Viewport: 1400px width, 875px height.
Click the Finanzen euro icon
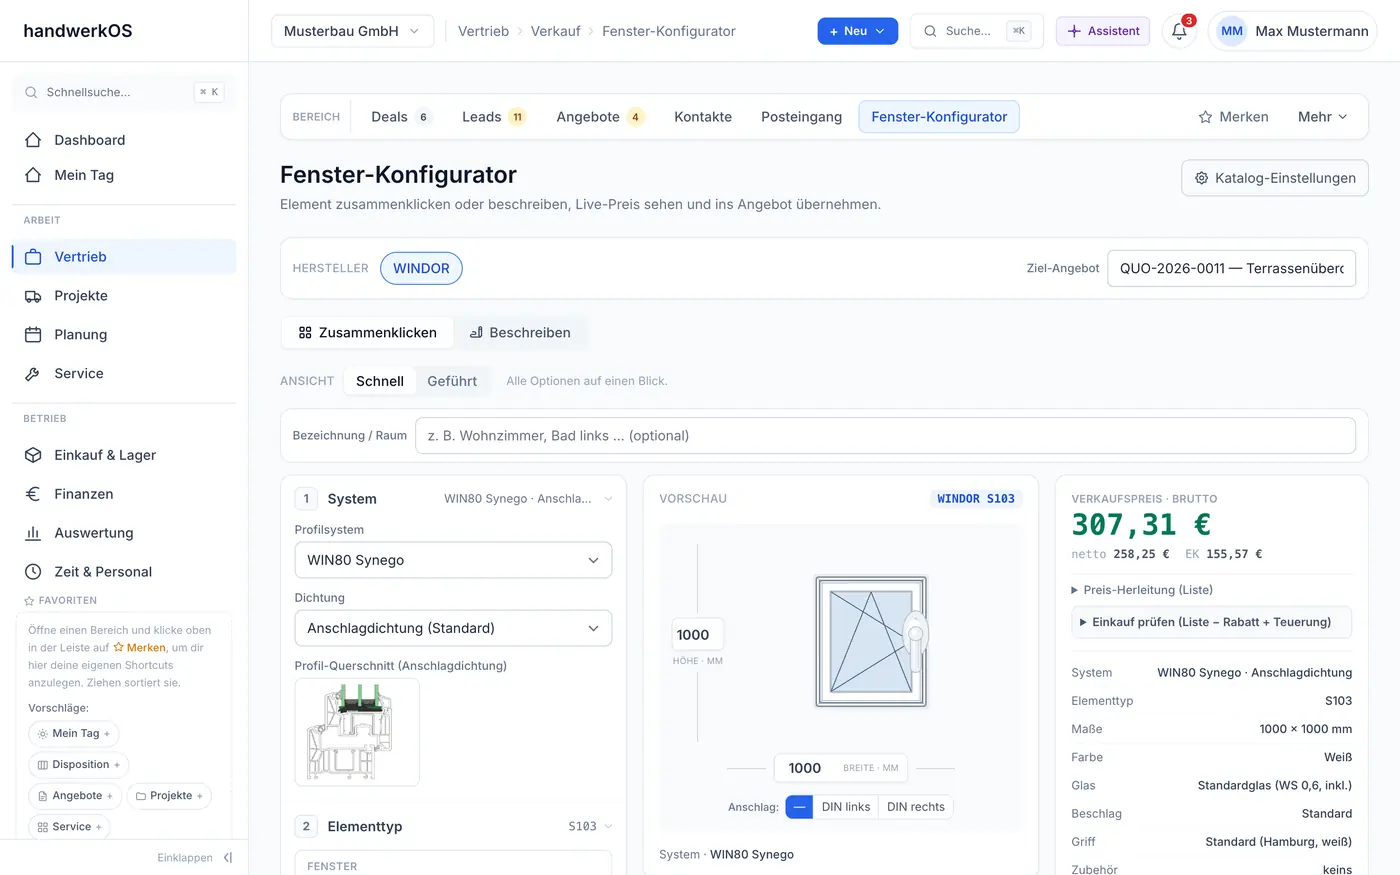33,494
